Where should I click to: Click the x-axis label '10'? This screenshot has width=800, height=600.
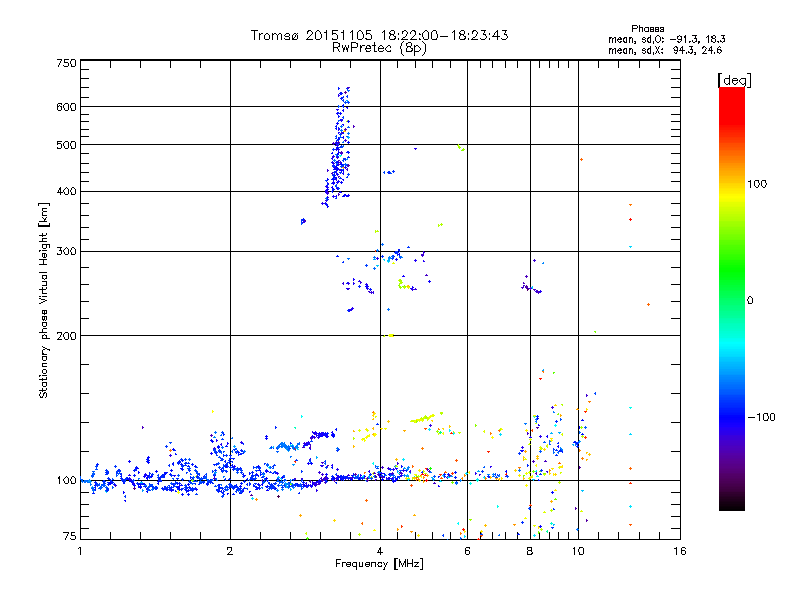coord(578,551)
